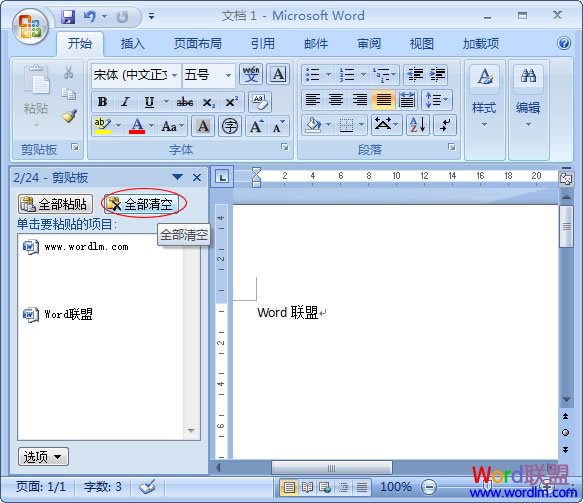The width and height of the screenshot is (583, 503).
Task: Sort text with A-Z icon
Action: [418, 125]
